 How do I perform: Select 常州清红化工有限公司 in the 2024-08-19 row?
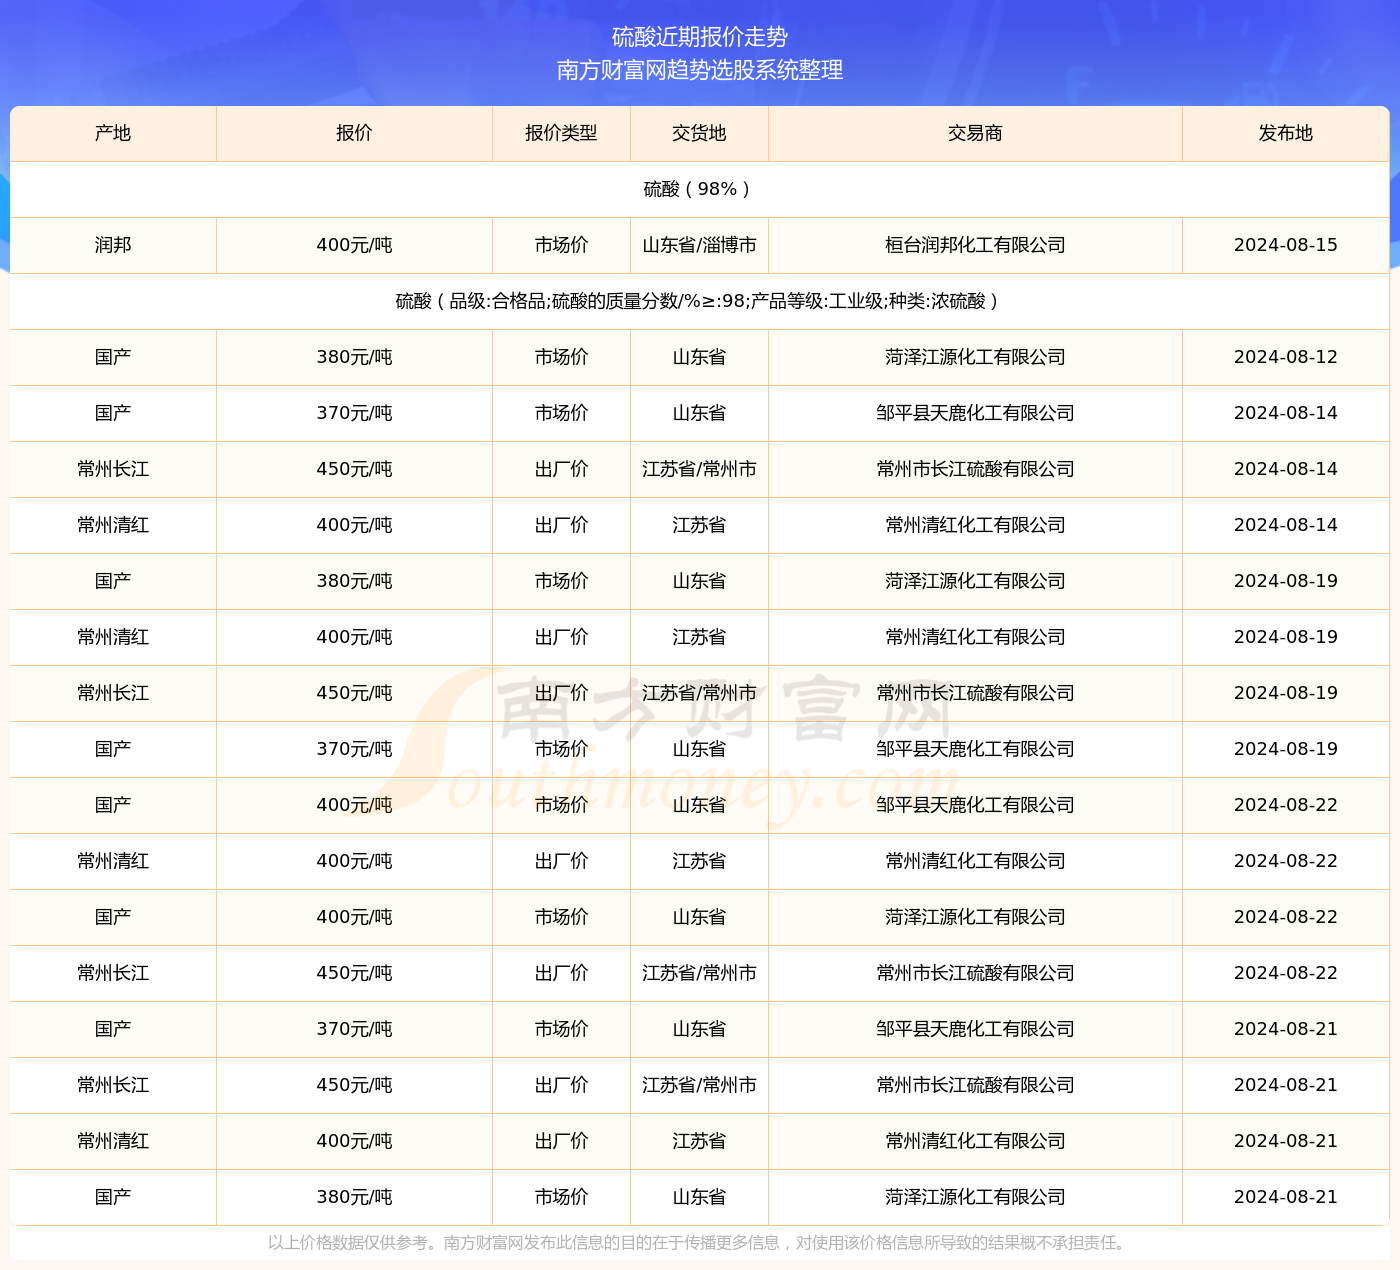point(975,637)
